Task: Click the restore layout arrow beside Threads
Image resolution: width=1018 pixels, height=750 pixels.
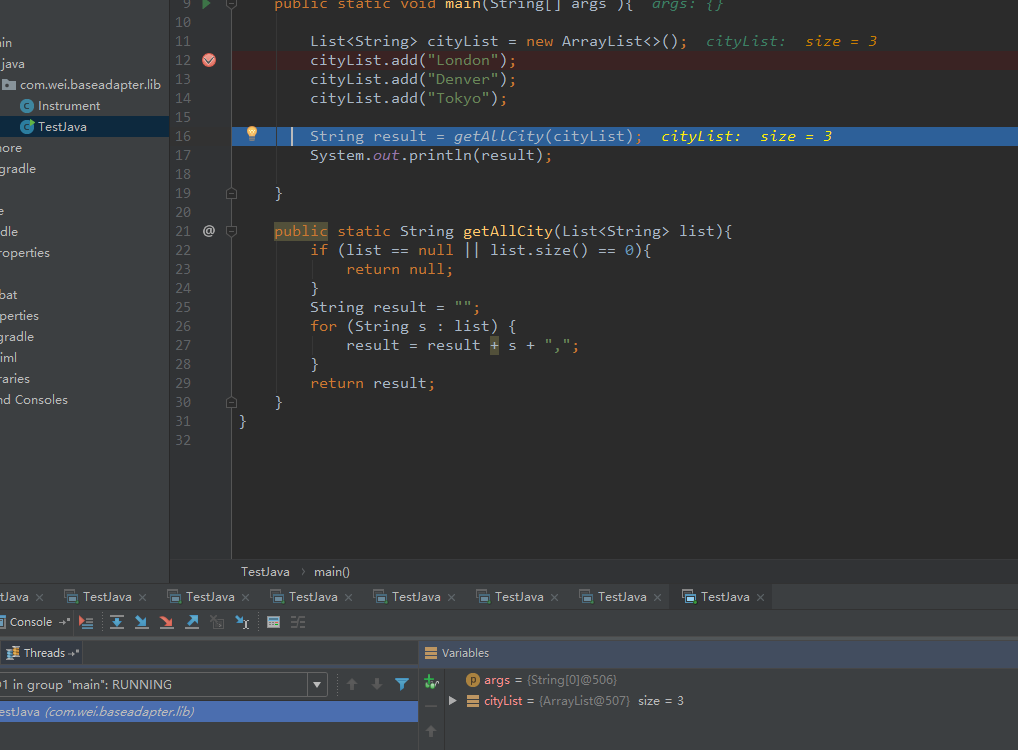Action: click(x=73, y=653)
